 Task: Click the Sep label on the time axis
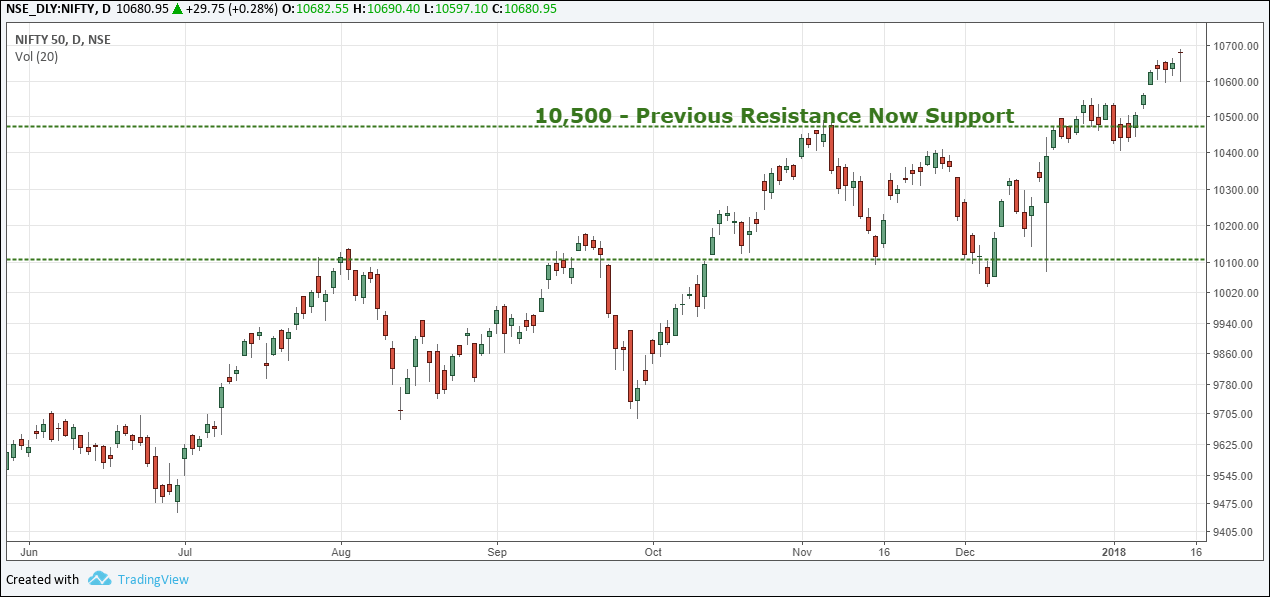tap(498, 551)
